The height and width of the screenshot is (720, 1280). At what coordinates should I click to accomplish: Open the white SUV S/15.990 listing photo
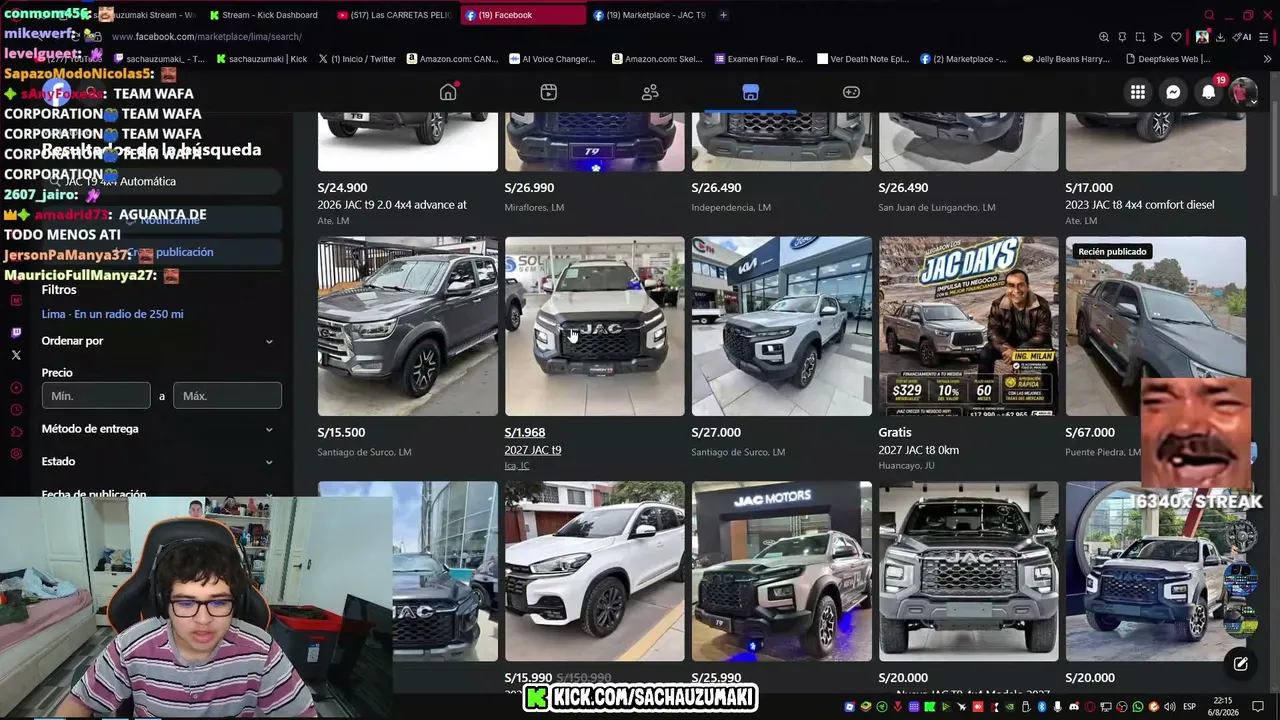point(594,571)
